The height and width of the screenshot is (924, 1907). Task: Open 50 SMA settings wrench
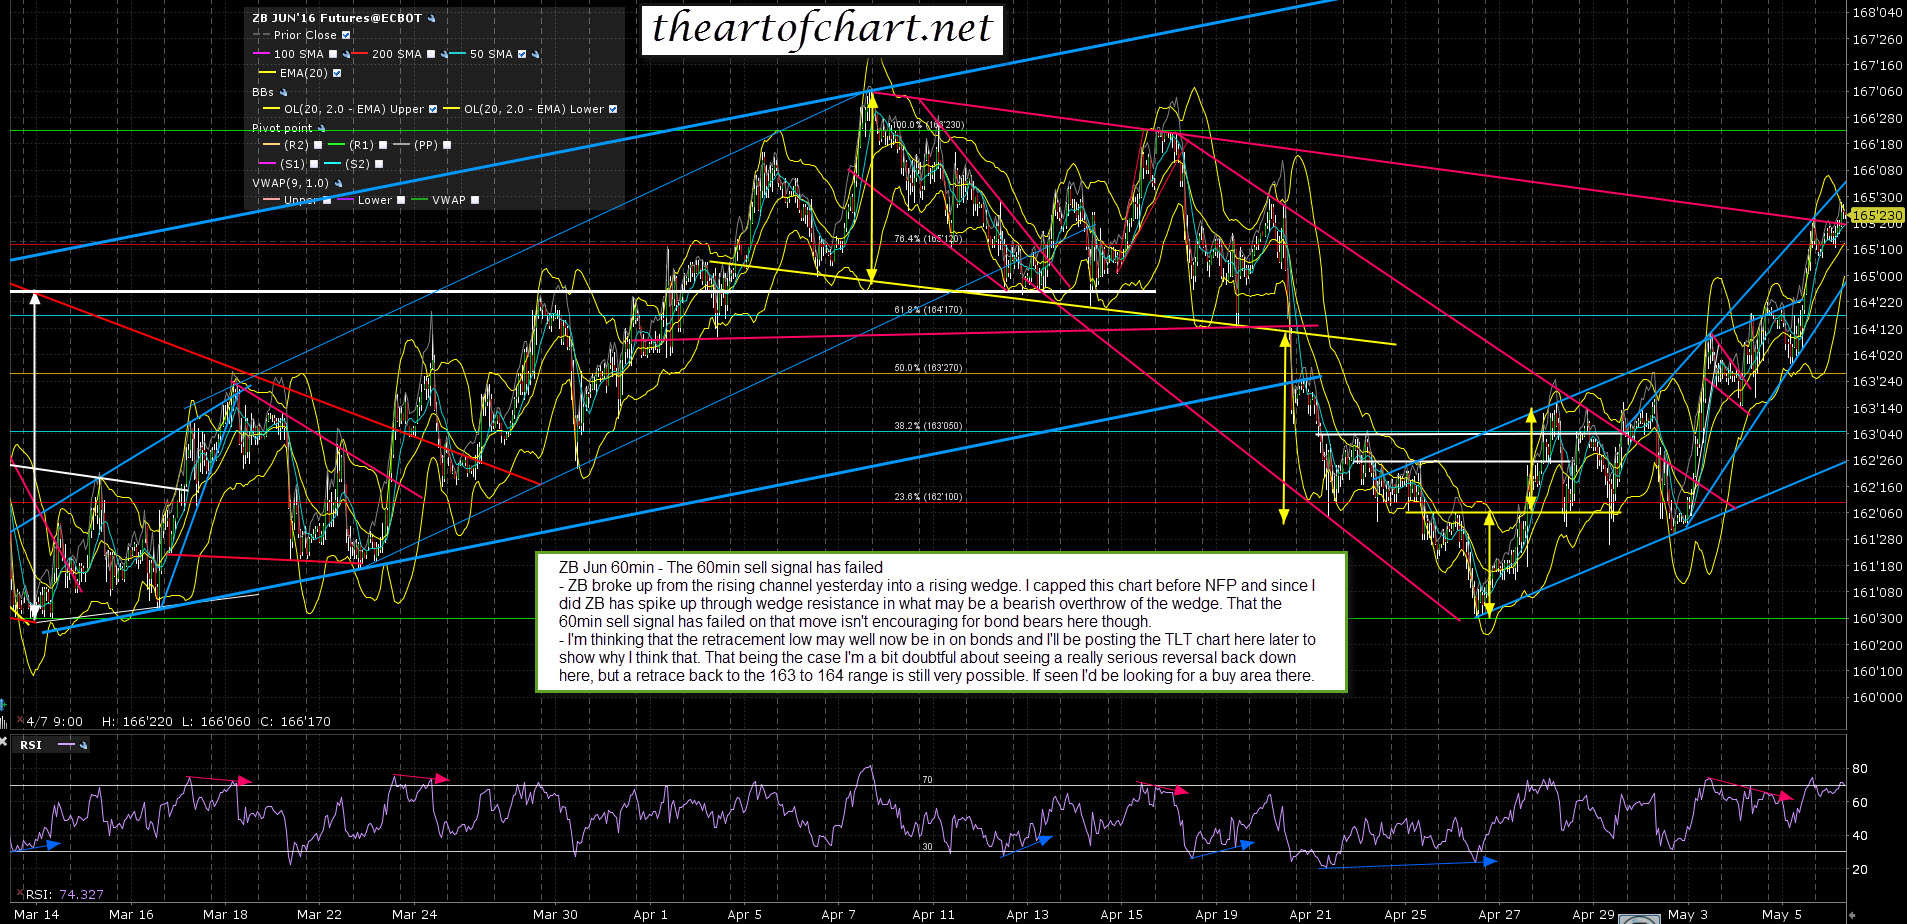[535, 54]
